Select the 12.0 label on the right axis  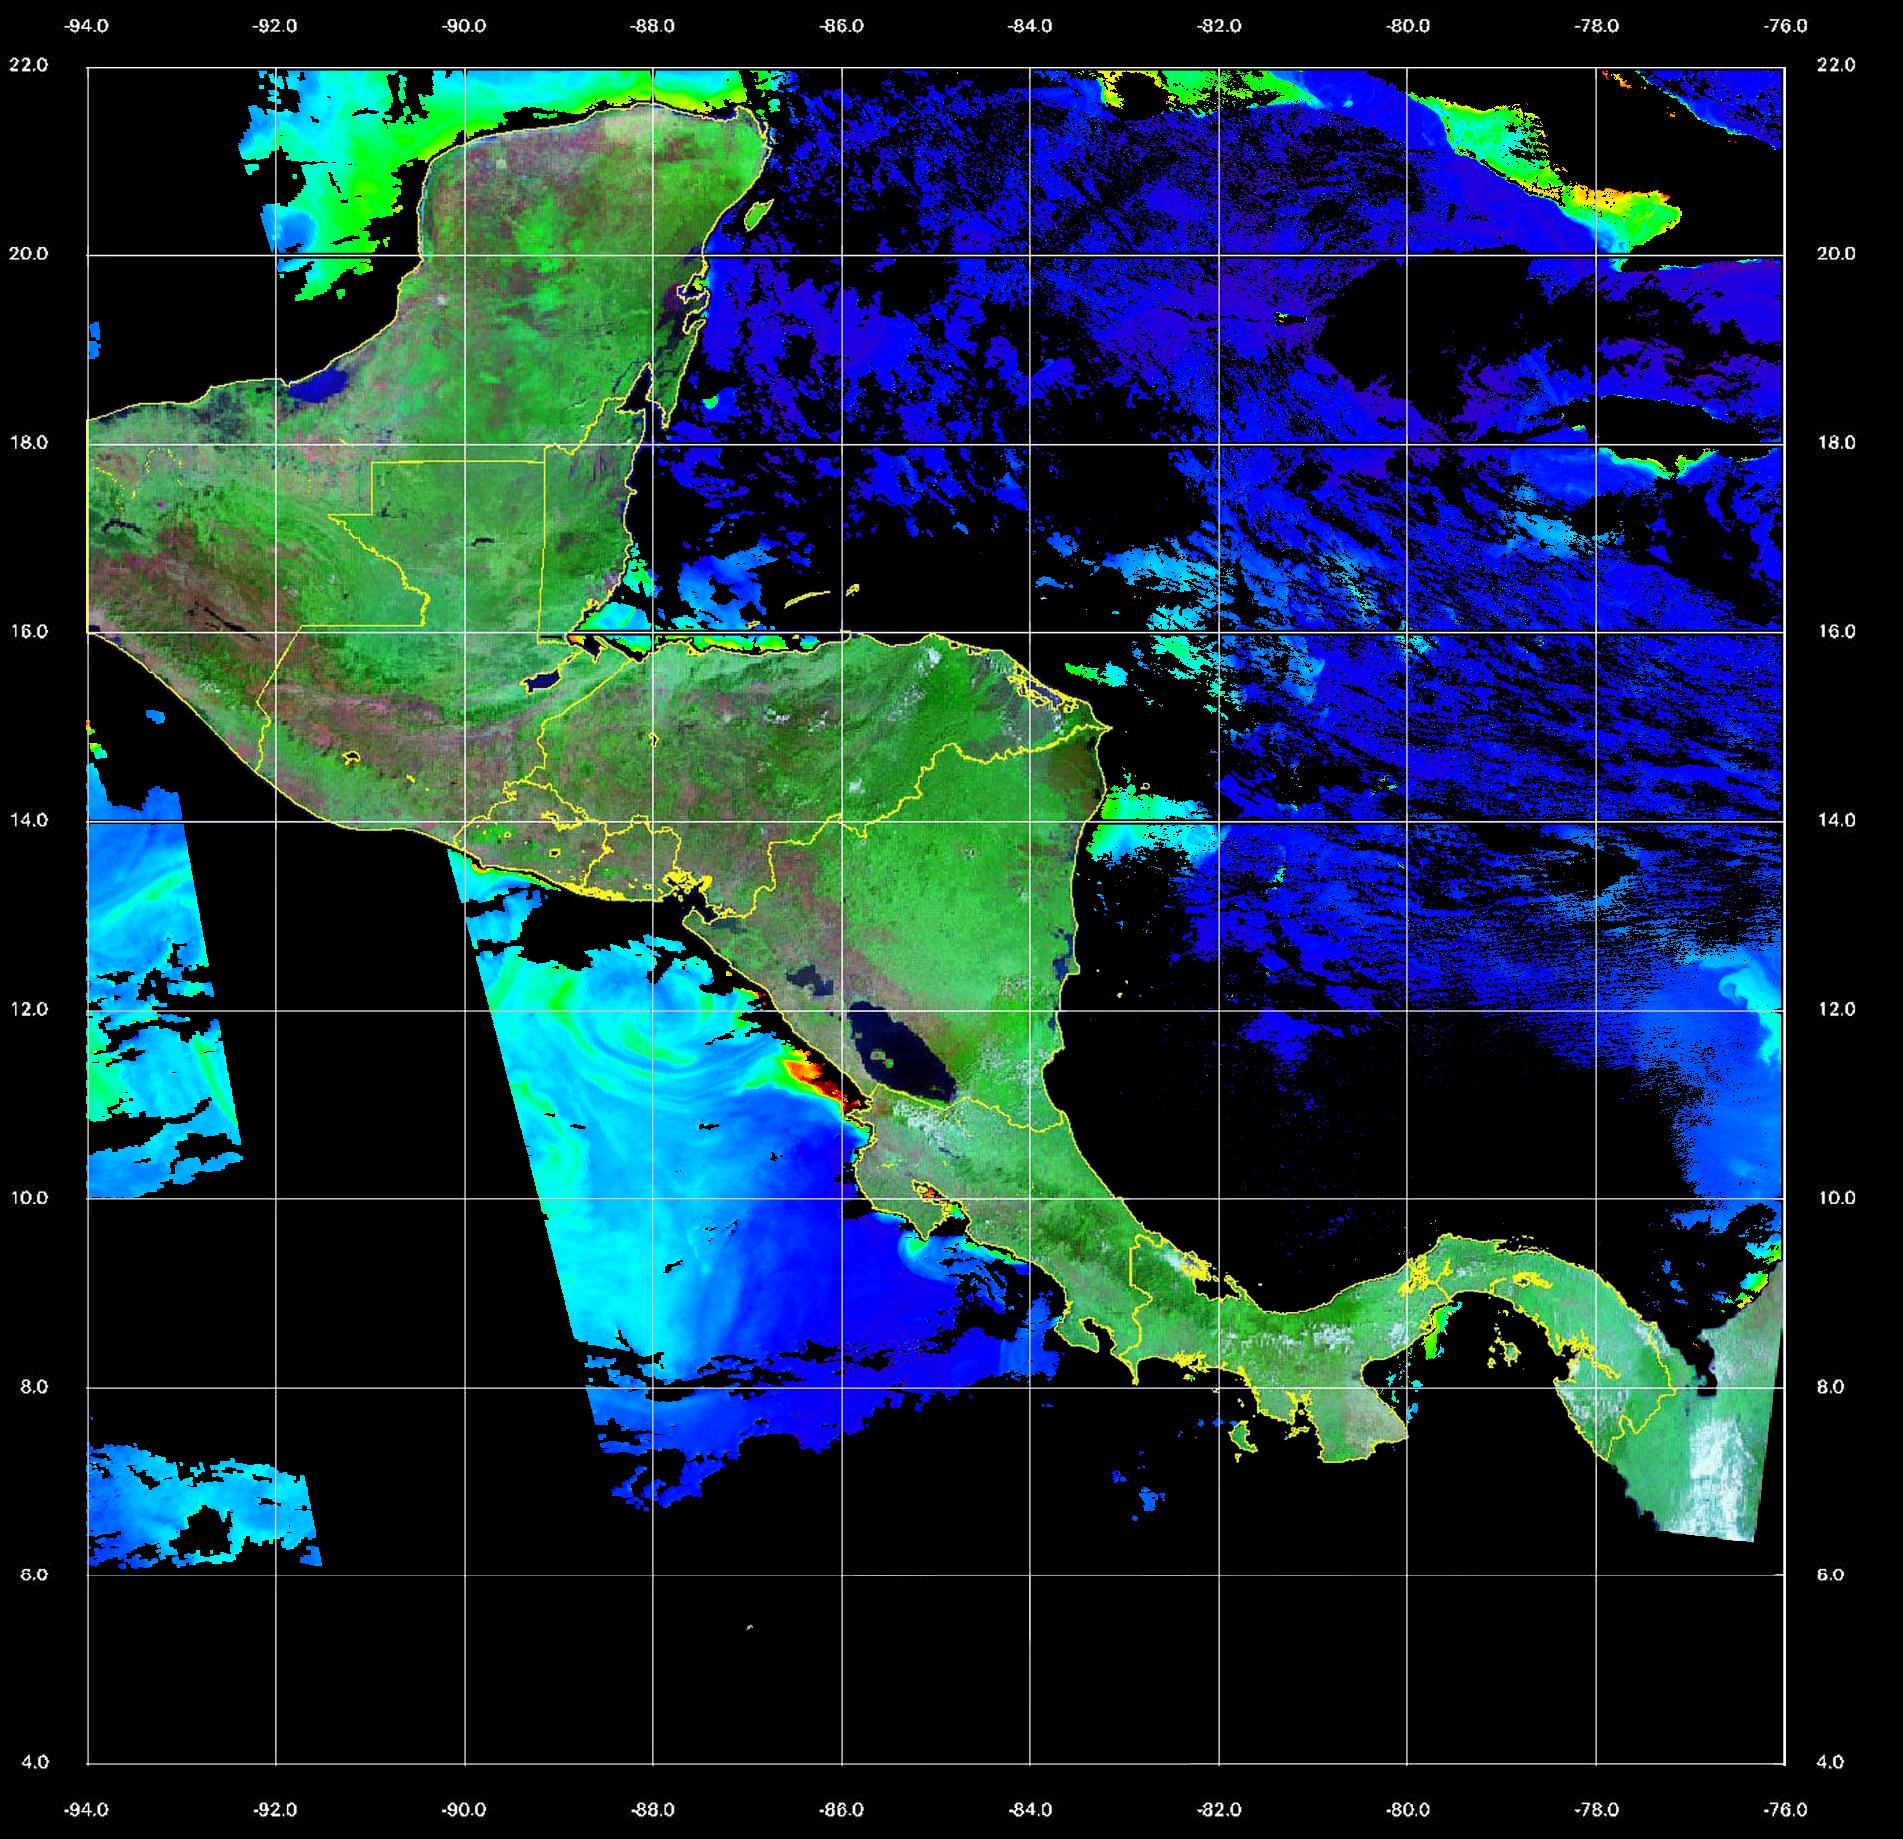click(1835, 1009)
